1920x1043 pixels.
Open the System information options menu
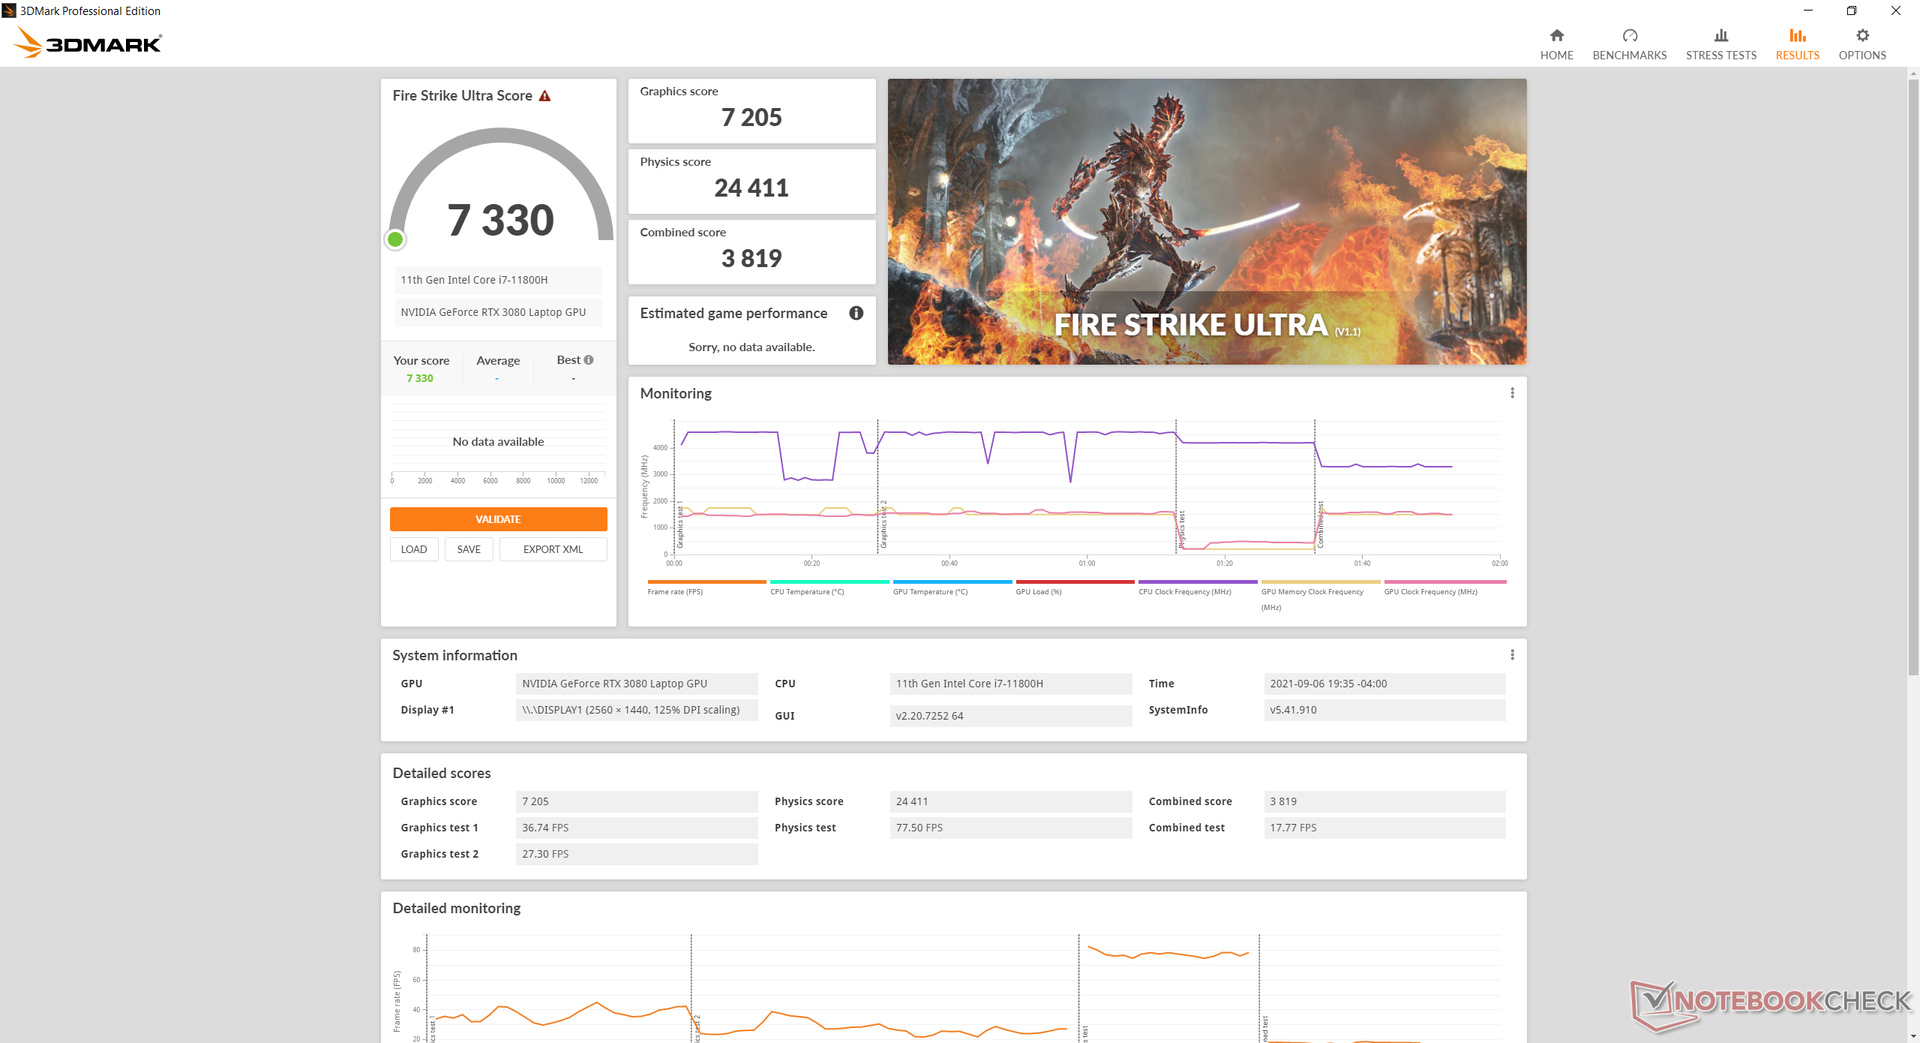[x=1512, y=655]
